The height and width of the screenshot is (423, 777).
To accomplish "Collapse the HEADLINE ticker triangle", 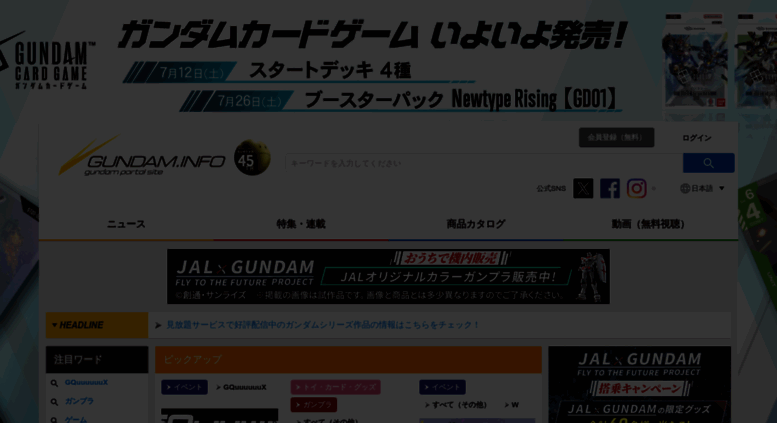I will pyautogui.click(x=55, y=325).
